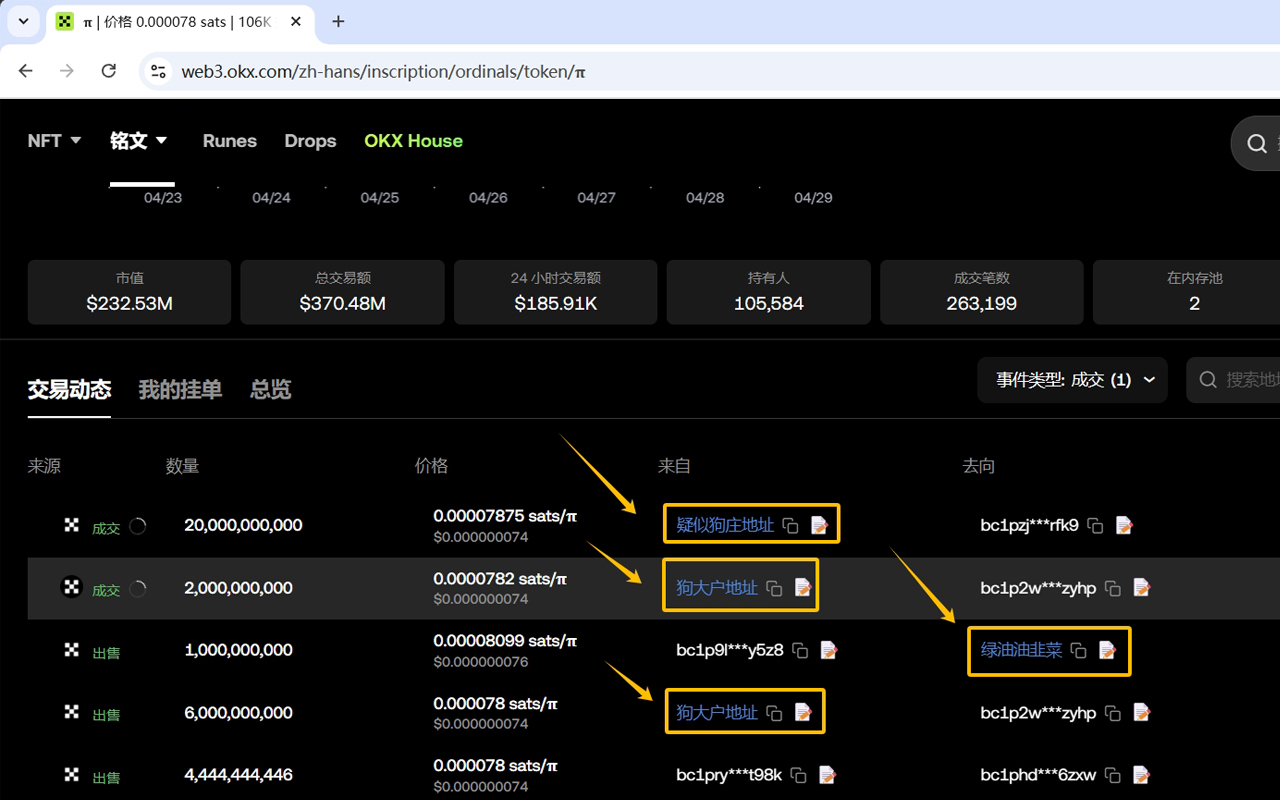Switch to the 我的挂单 tab
This screenshot has width=1280, height=800.
pos(180,390)
